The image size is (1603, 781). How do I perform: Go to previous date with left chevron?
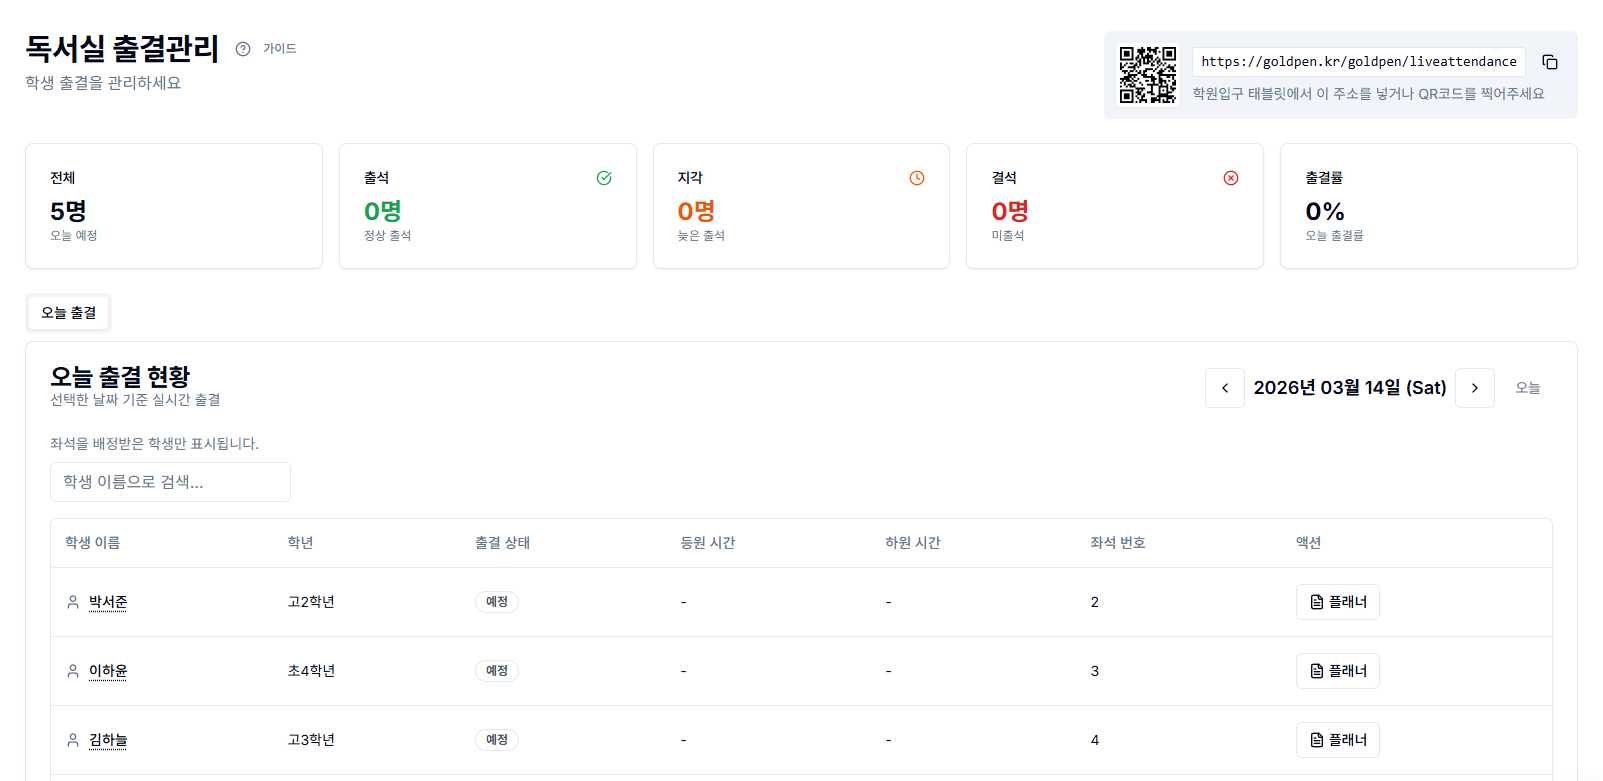1225,388
